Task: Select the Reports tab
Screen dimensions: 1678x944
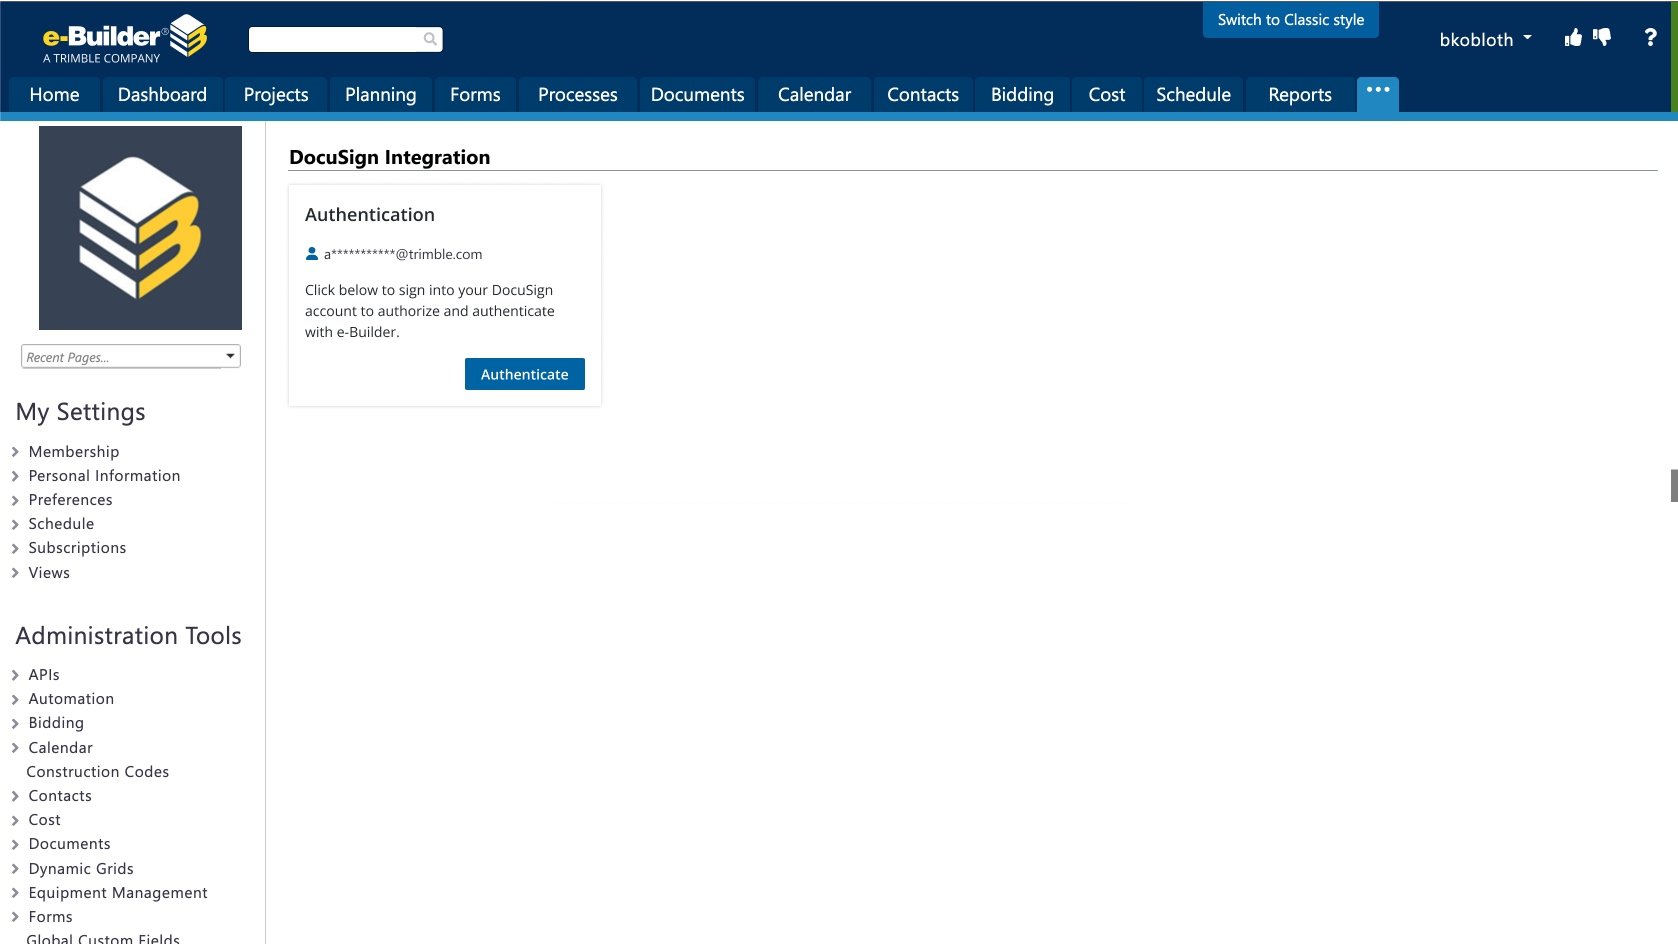Action: click(x=1299, y=95)
